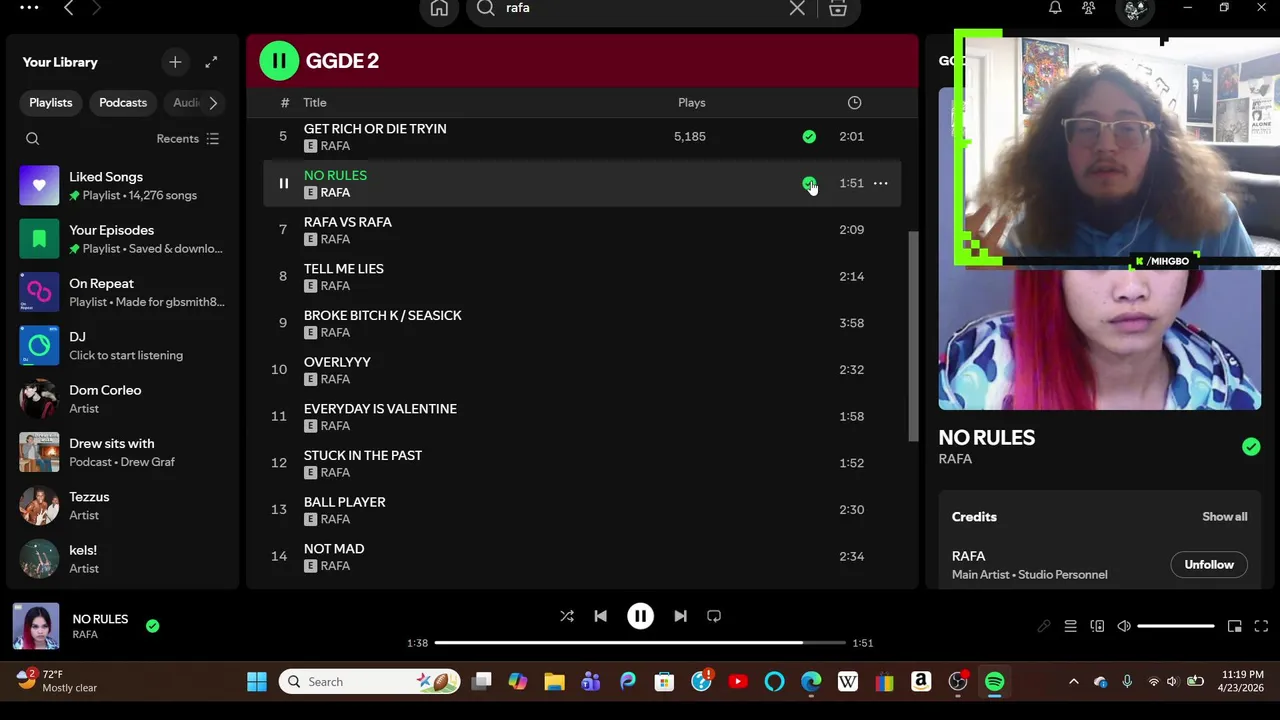Select the Playlists filter chip

click(x=51, y=103)
